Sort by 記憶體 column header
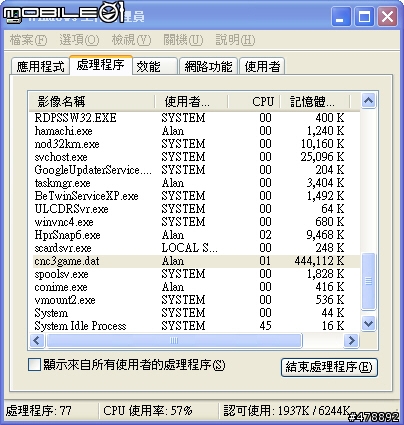 pos(315,101)
